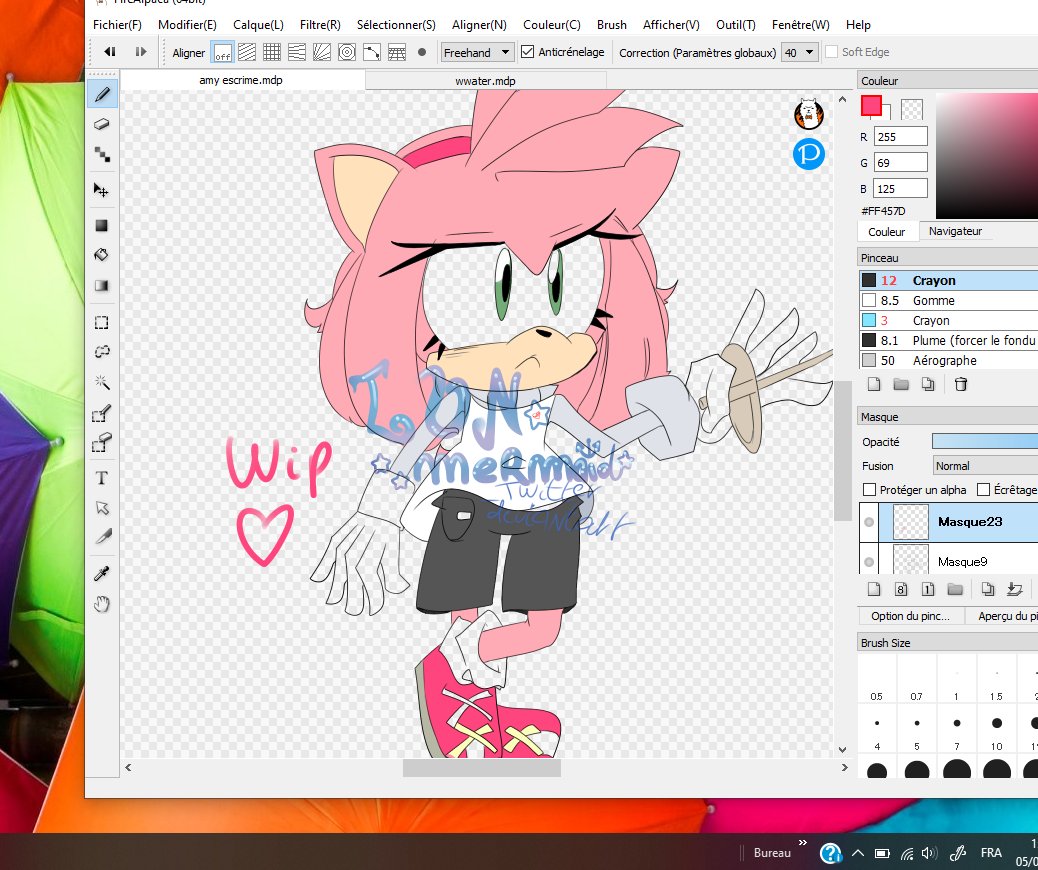Click the Redo arrow

[140, 52]
